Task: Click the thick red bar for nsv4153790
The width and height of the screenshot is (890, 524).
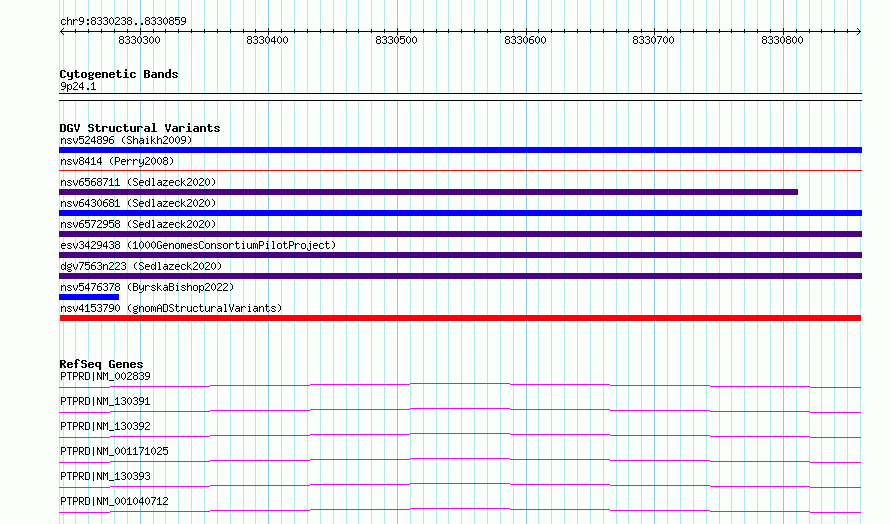Action: click(x=460, y=318)
